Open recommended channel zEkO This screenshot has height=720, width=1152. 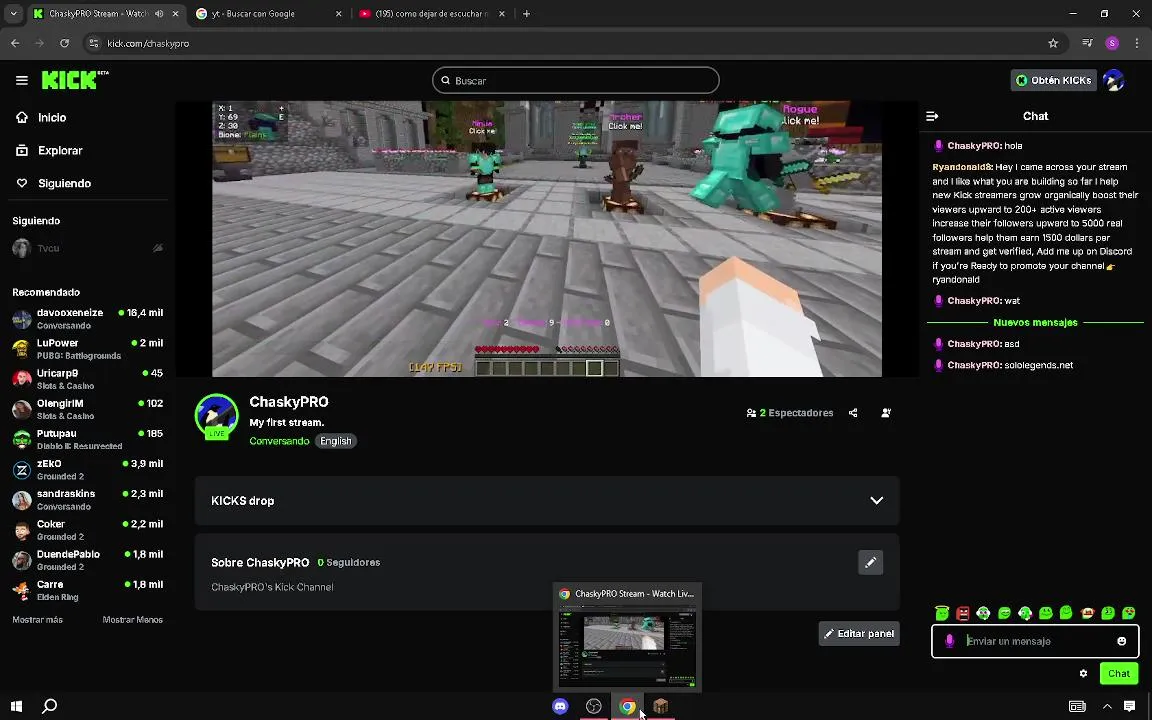click(x=87, y=469)
